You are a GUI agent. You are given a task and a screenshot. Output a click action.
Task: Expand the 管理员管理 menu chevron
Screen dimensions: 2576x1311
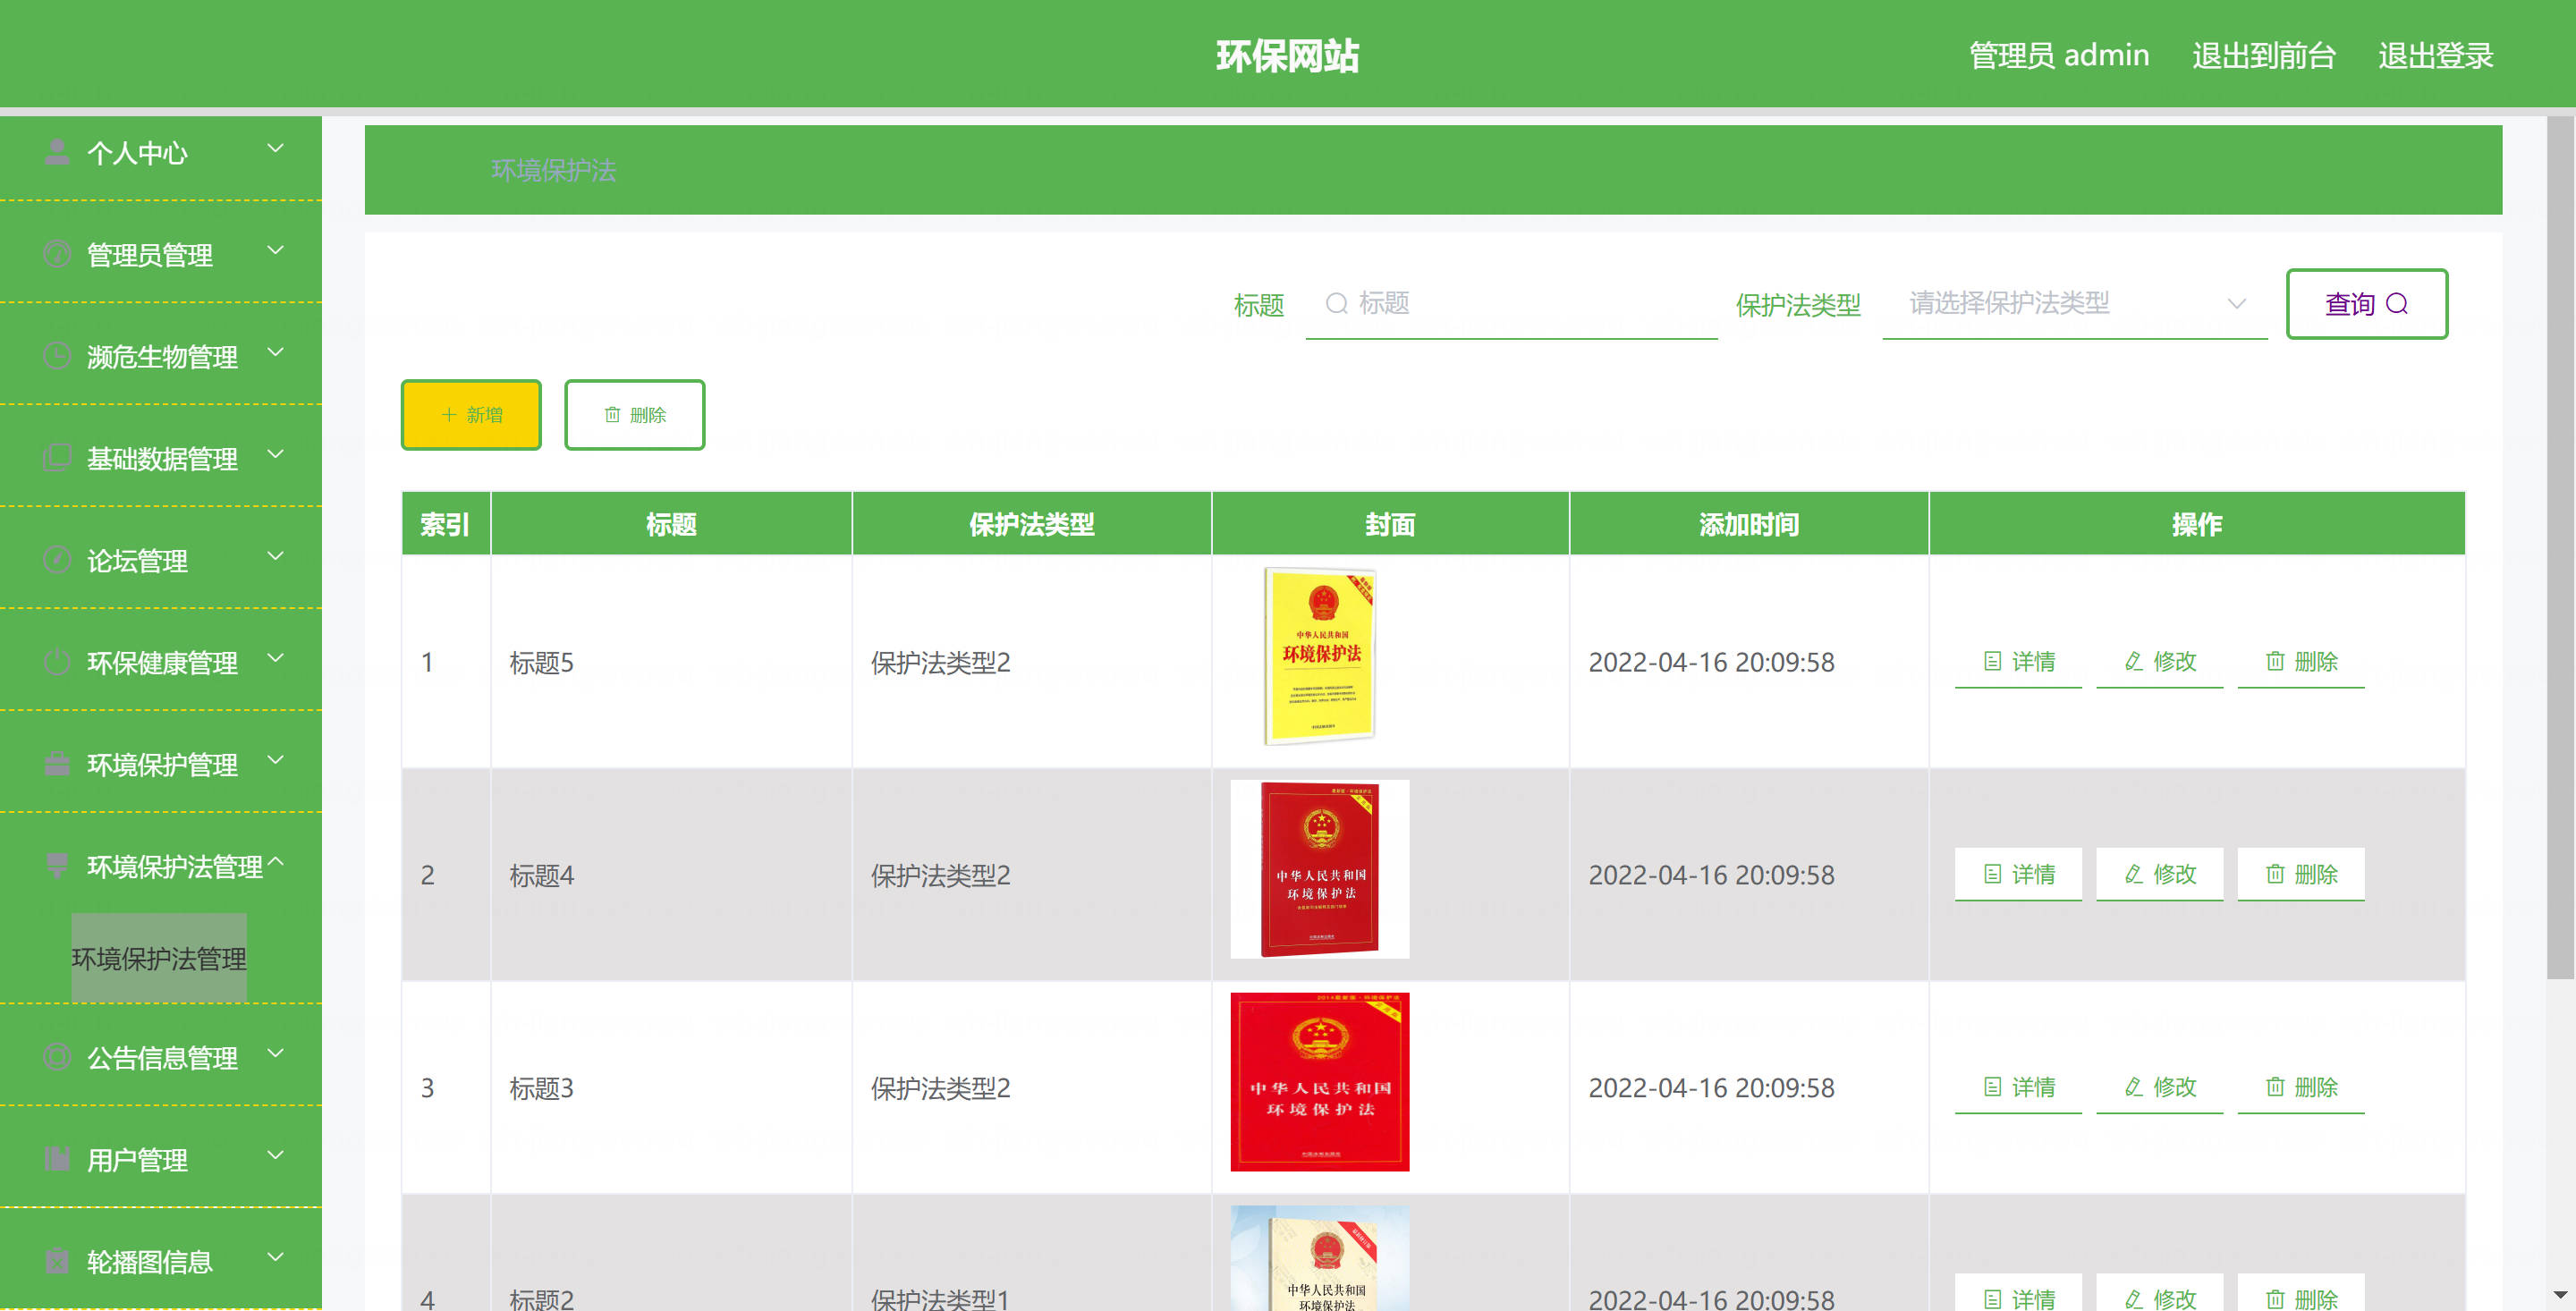pos(276,251)
